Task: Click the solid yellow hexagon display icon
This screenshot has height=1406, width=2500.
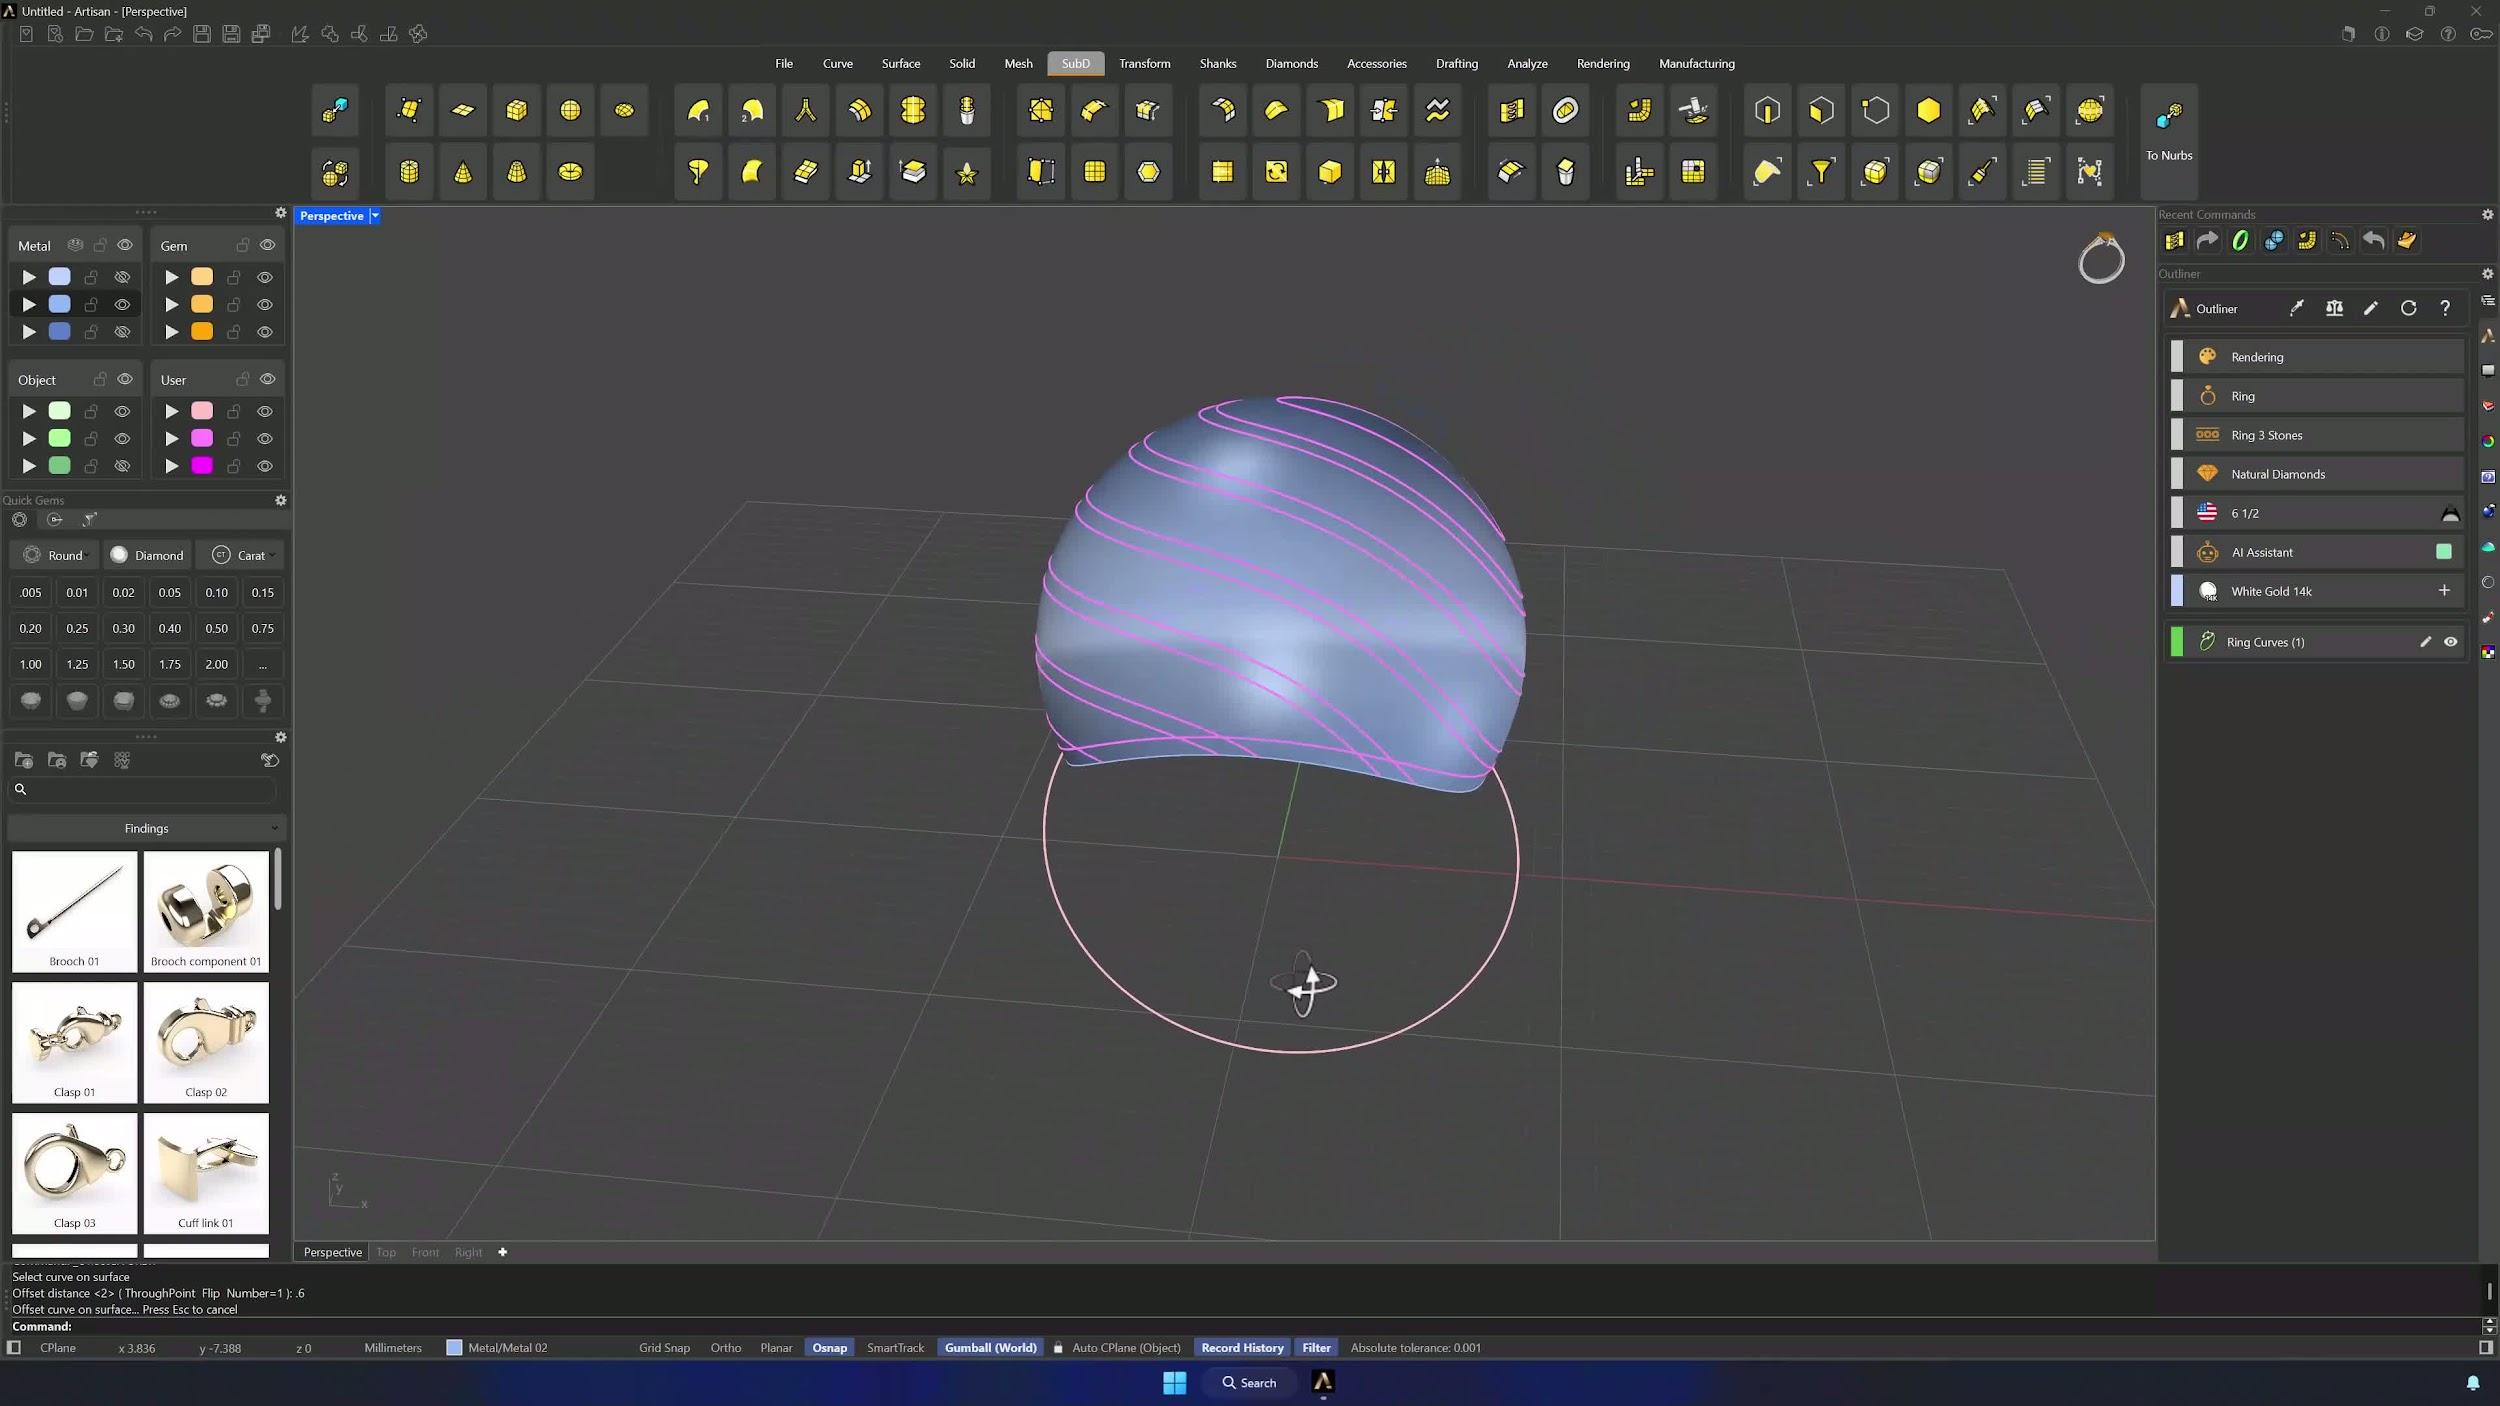Action: (1929, 110)
